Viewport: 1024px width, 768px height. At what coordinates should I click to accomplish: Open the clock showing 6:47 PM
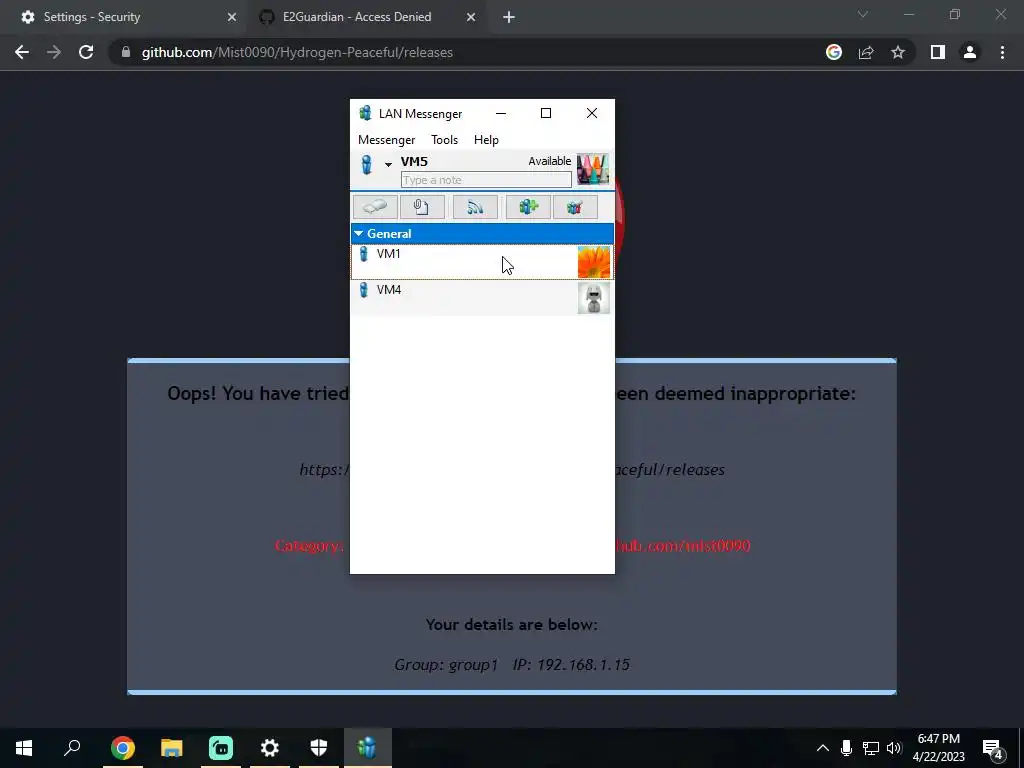coord(938,748)
